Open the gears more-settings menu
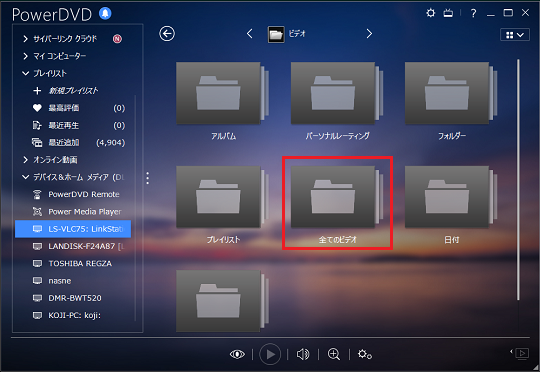Screen dimensions: 540x372 [x=364, y=354]
